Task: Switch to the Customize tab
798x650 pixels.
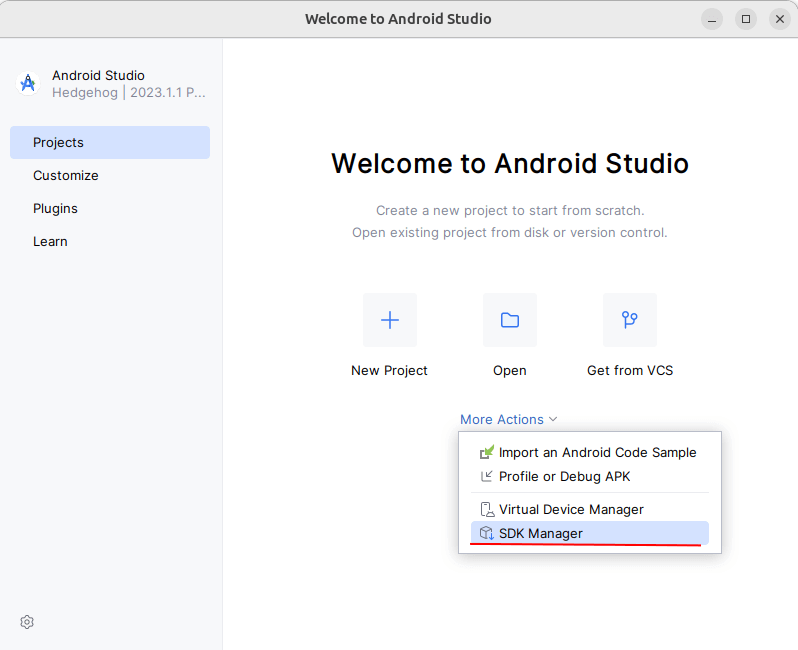Action: point(110,175)
